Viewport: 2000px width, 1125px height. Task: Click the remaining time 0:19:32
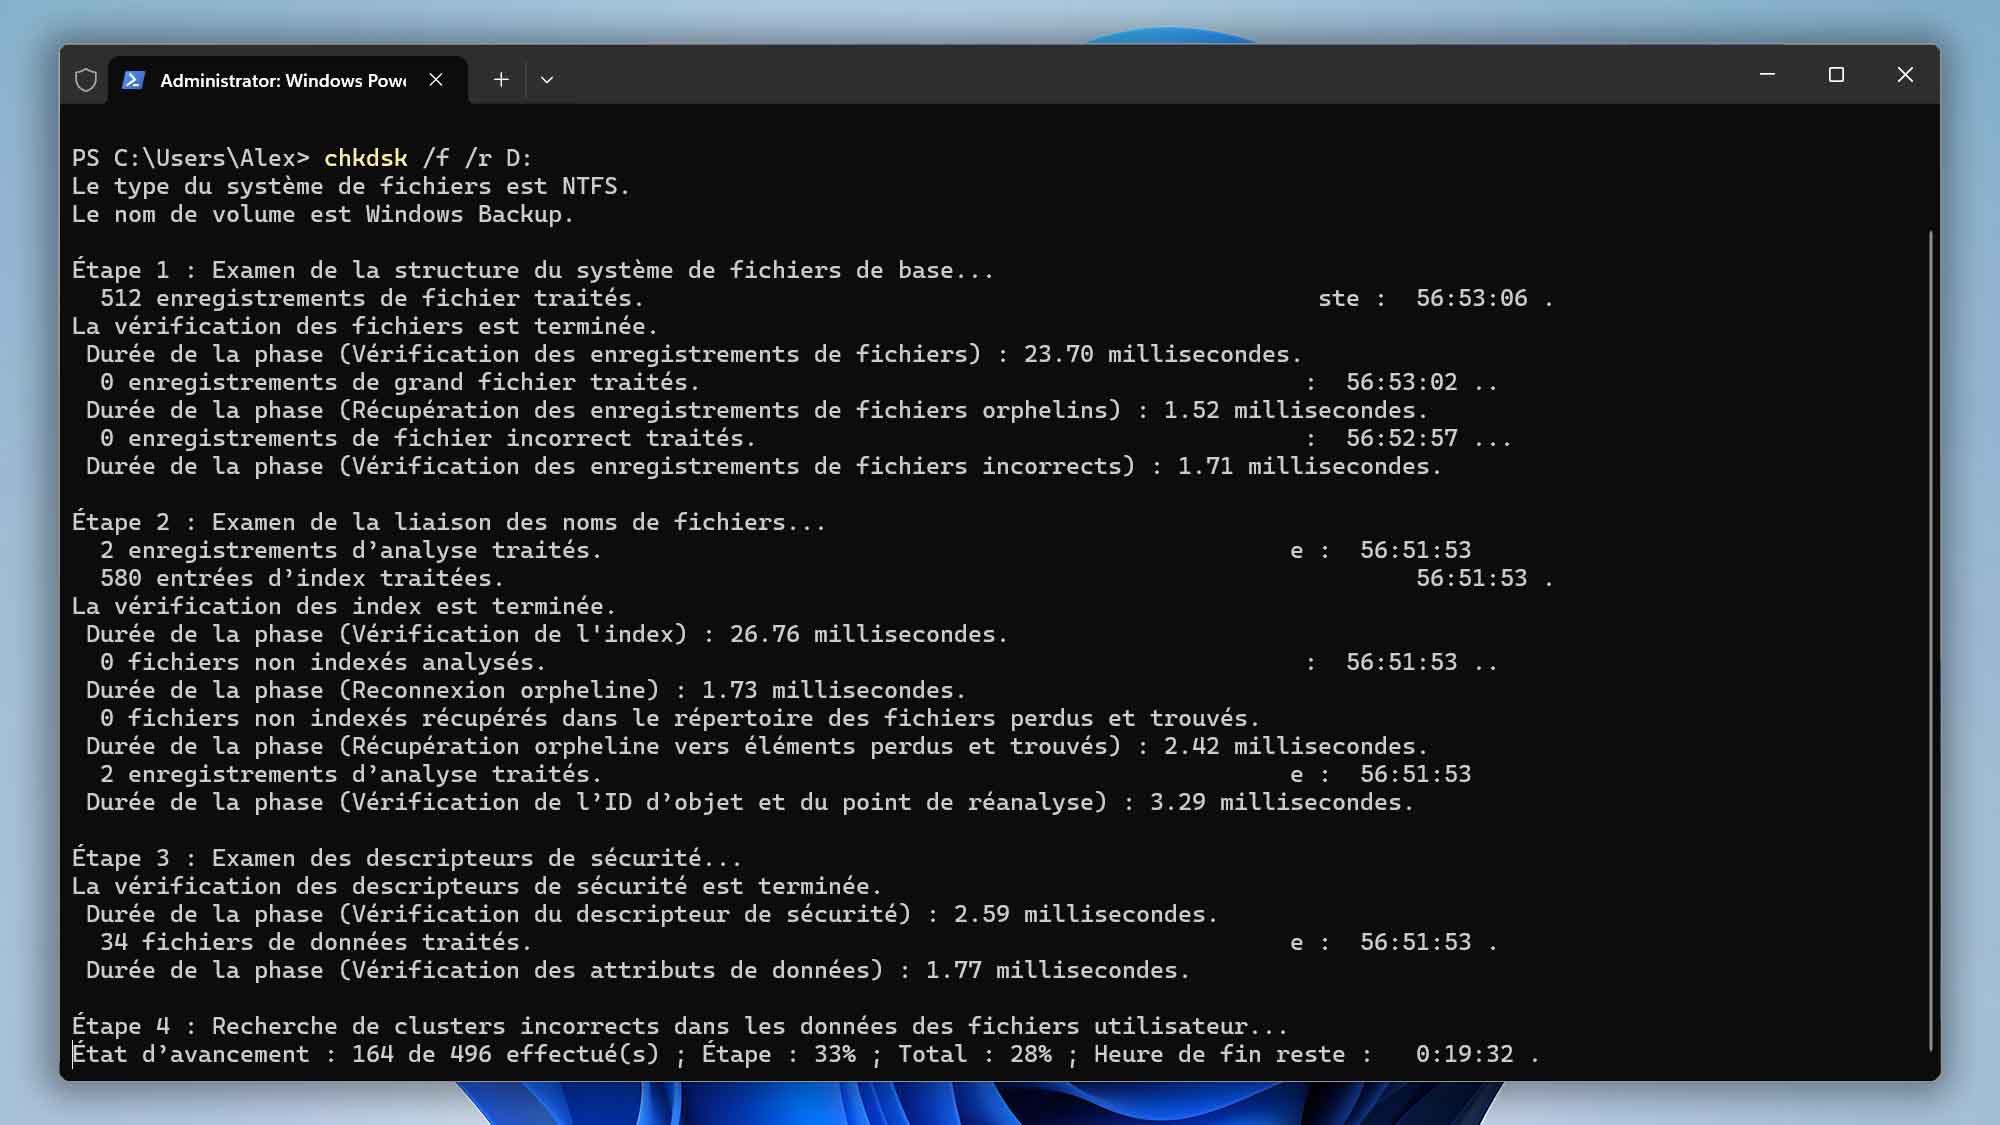pos(1464,1054)
